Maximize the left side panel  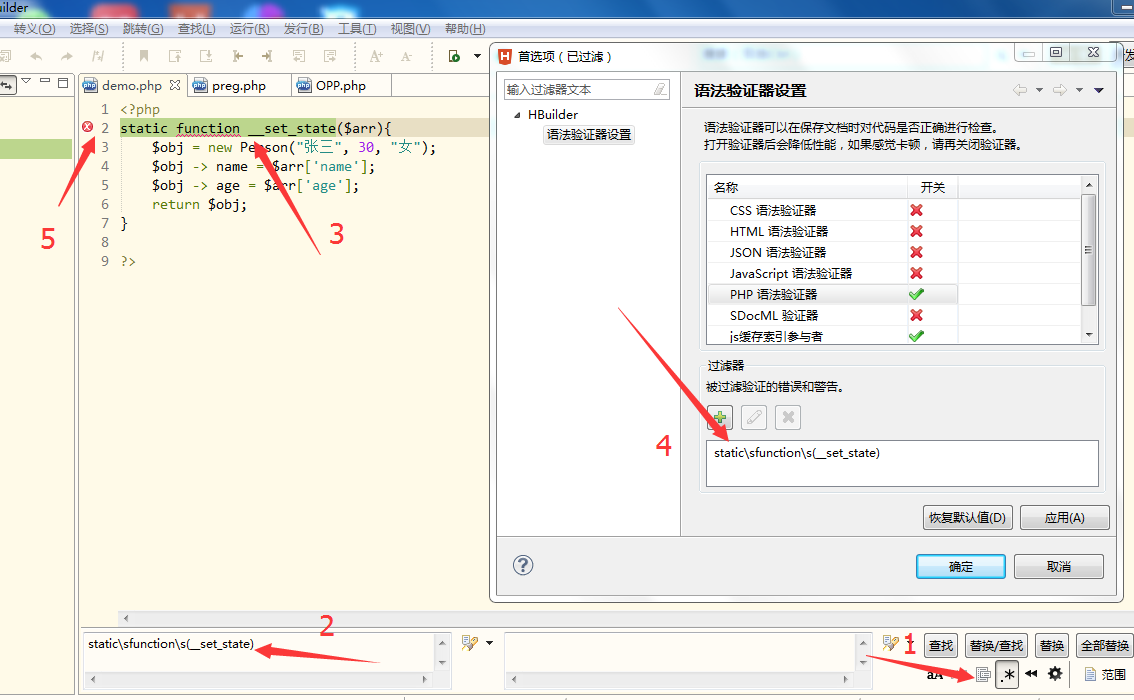coord(63,82)
